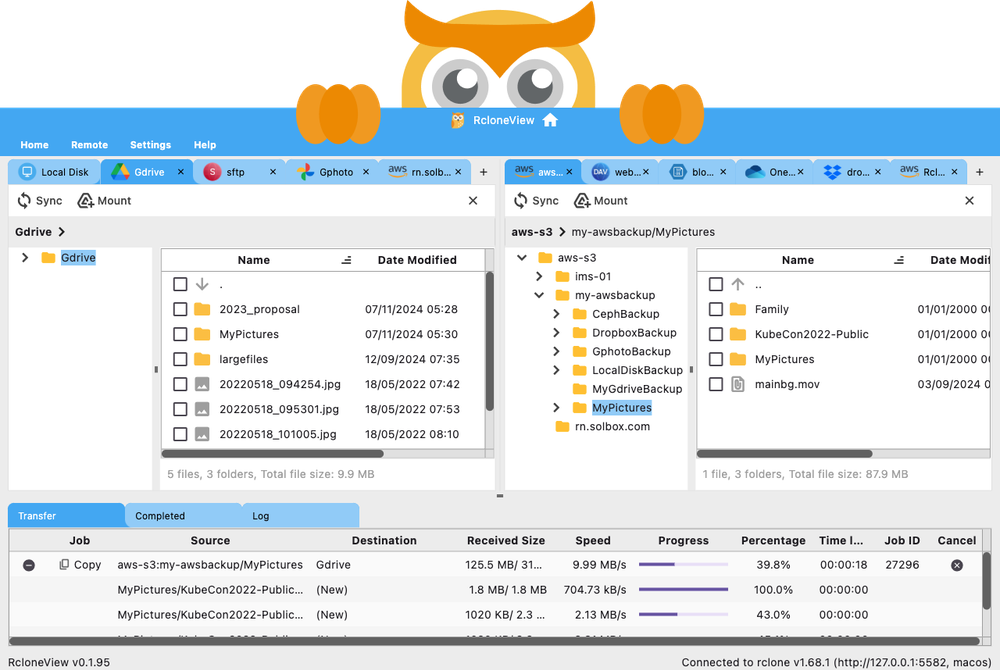Select MyGdriveBackup in aws-s3 tree
The width and height of the screenshot is (1000, 670).
tap(637, 389)
